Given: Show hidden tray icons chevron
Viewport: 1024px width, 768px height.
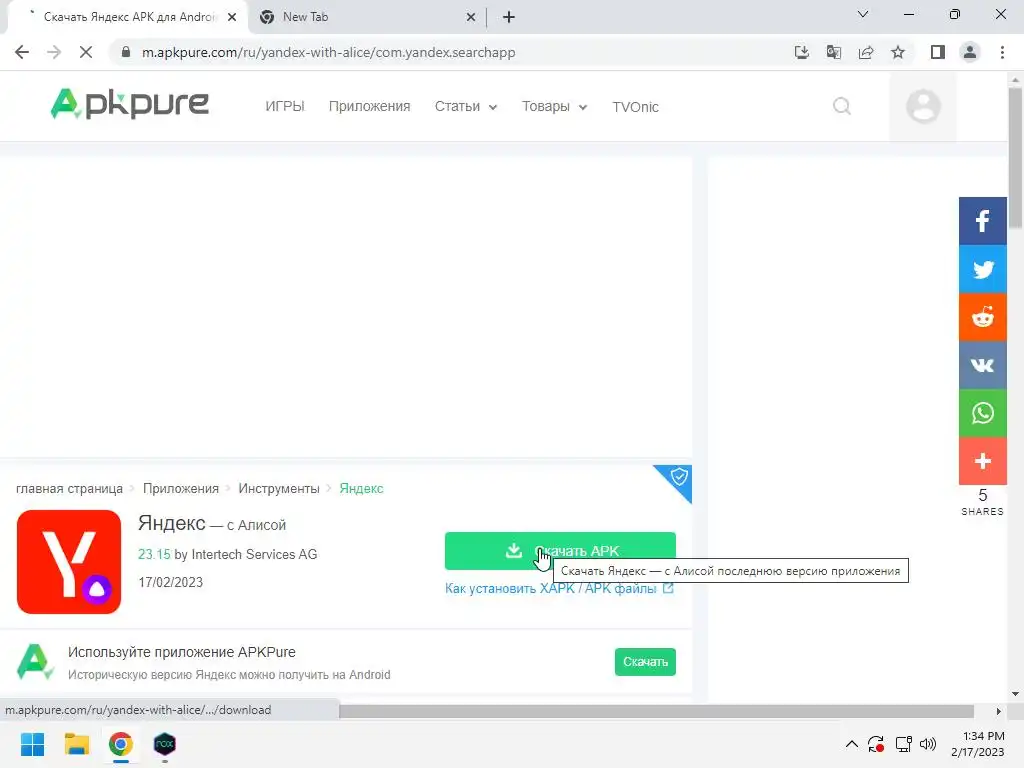Looking at the screenshot, I should tap(852, 744).
